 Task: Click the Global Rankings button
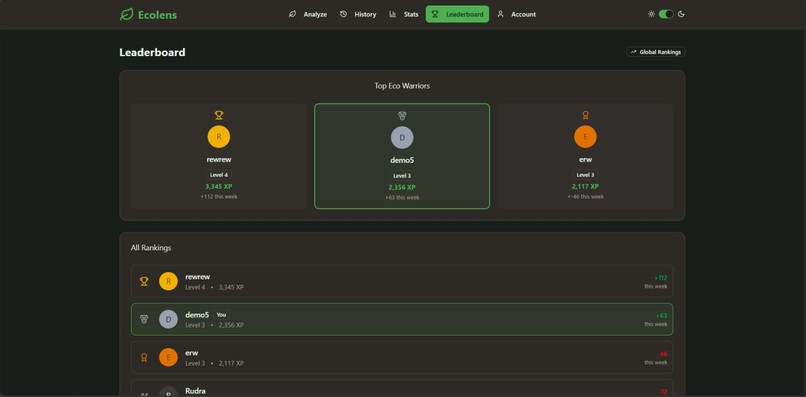[x=655, y=52]
